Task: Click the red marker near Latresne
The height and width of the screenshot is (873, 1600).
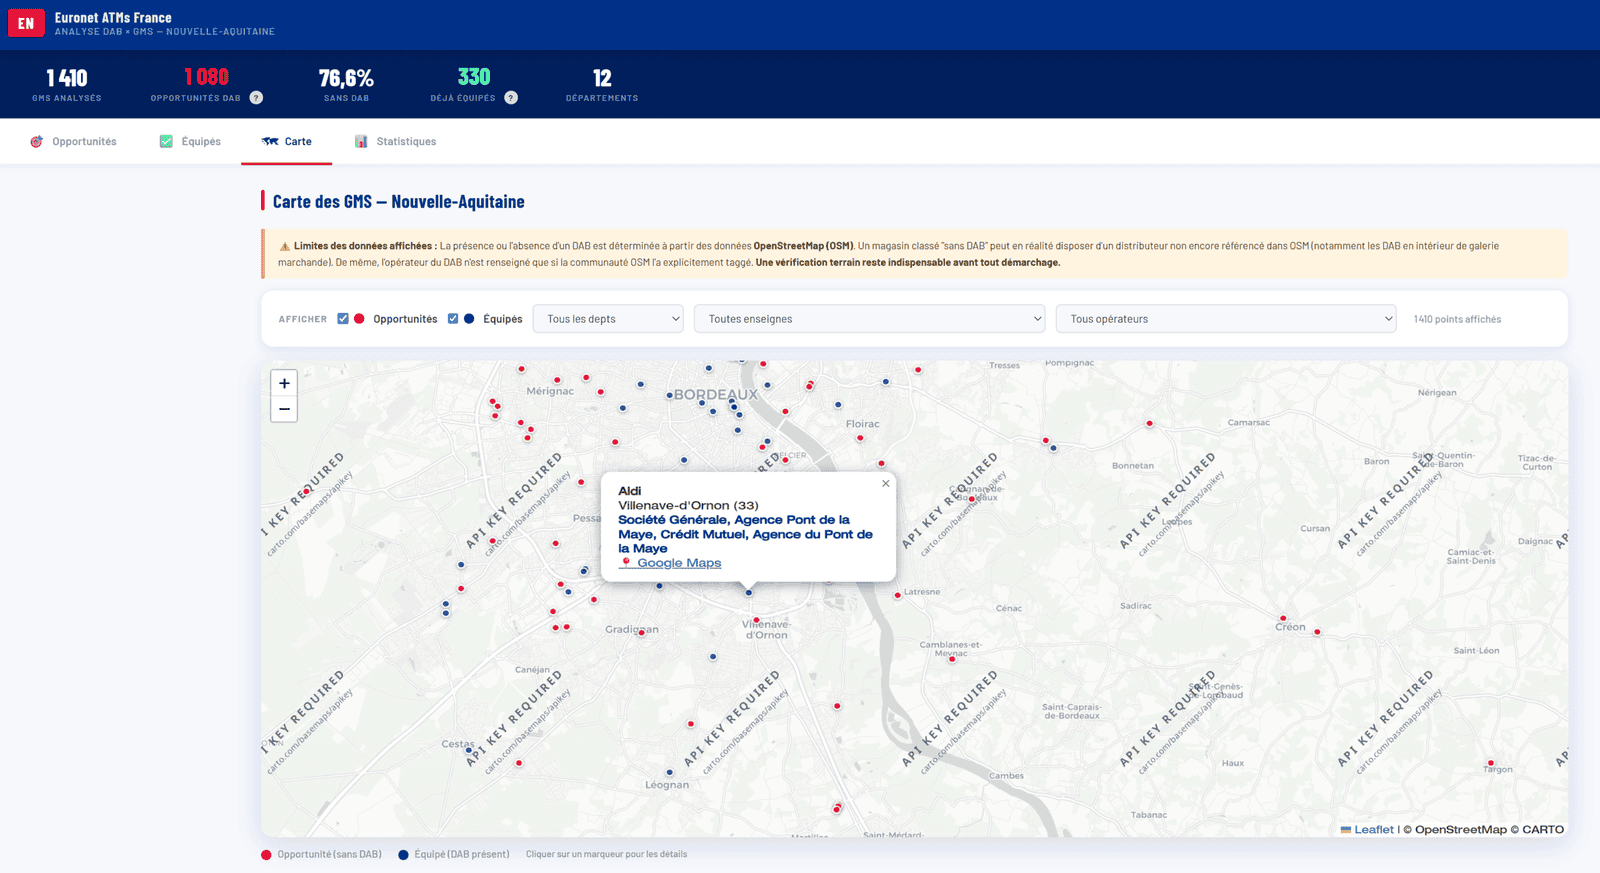Action: point(897,595)
